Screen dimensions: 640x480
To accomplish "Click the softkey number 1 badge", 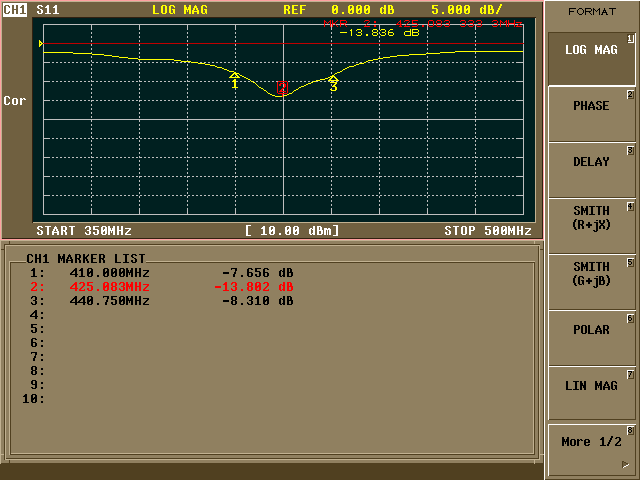I will click(631, 39).
